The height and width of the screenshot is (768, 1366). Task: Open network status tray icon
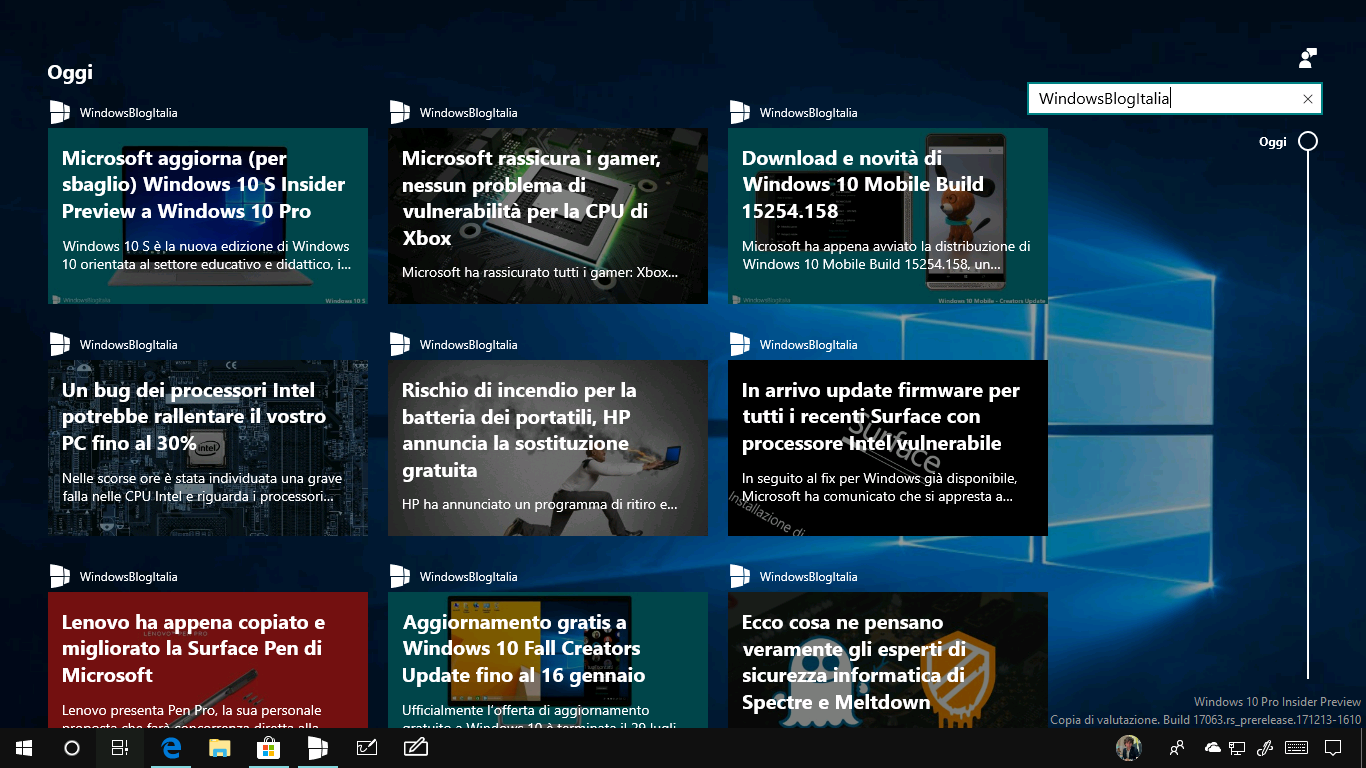(1237, 747)
